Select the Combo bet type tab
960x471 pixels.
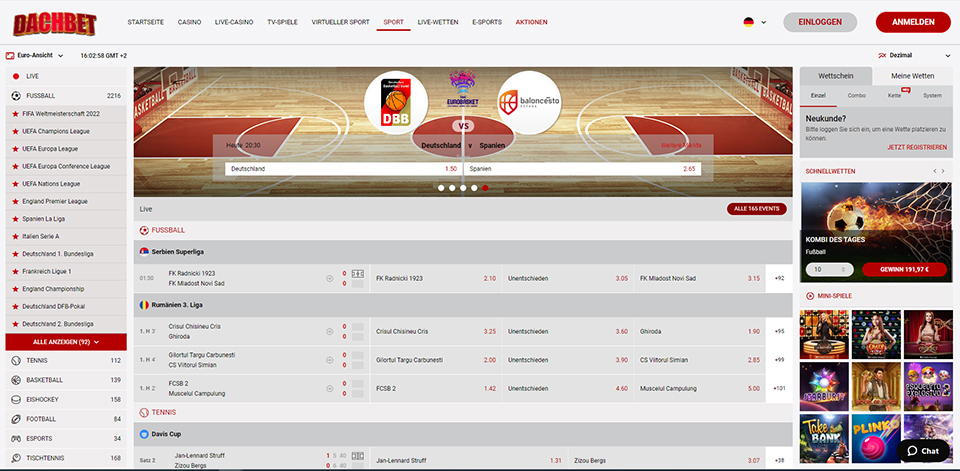(857, 96)
